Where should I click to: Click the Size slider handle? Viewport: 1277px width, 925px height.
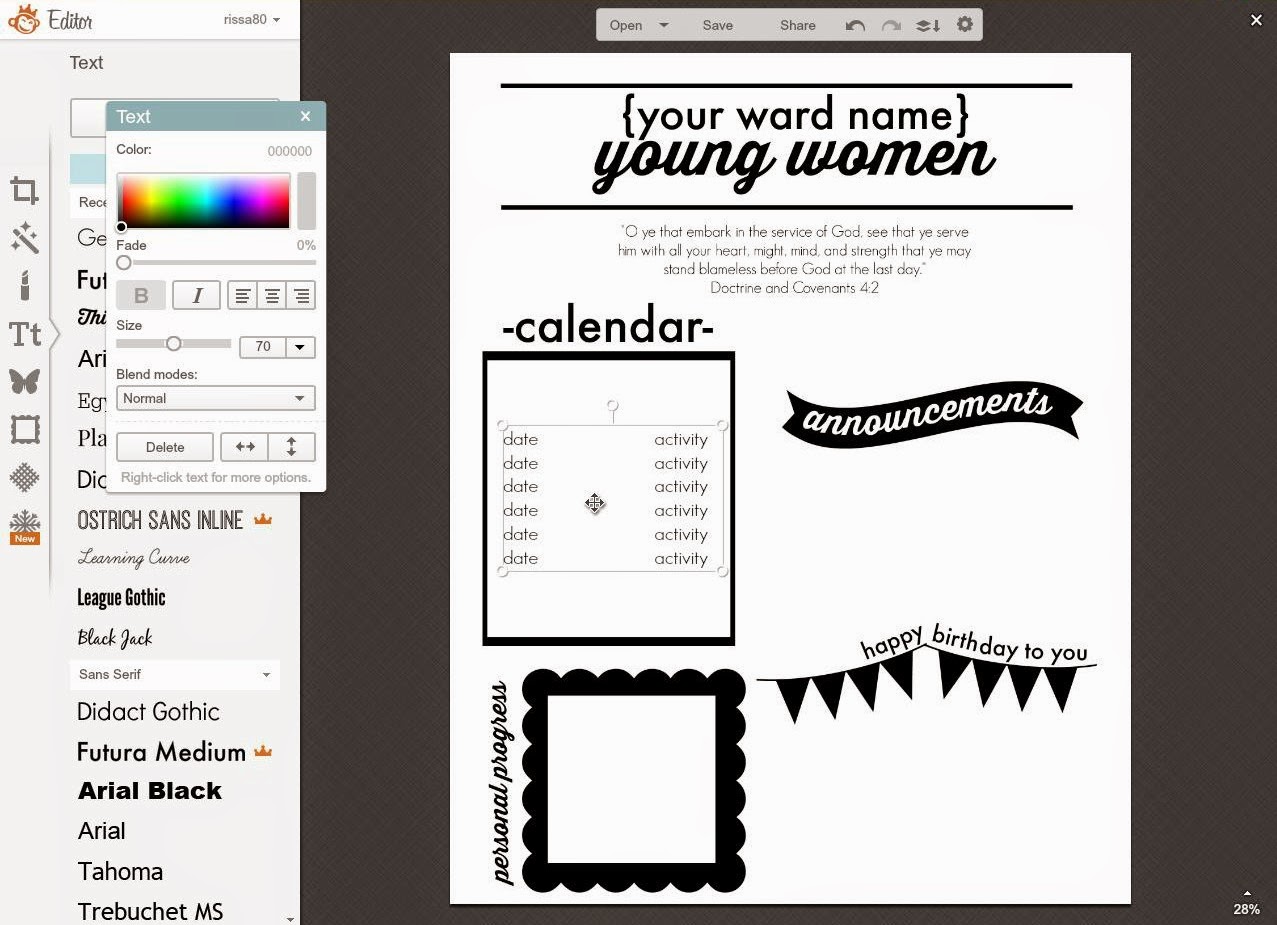(x=174, y=344)
